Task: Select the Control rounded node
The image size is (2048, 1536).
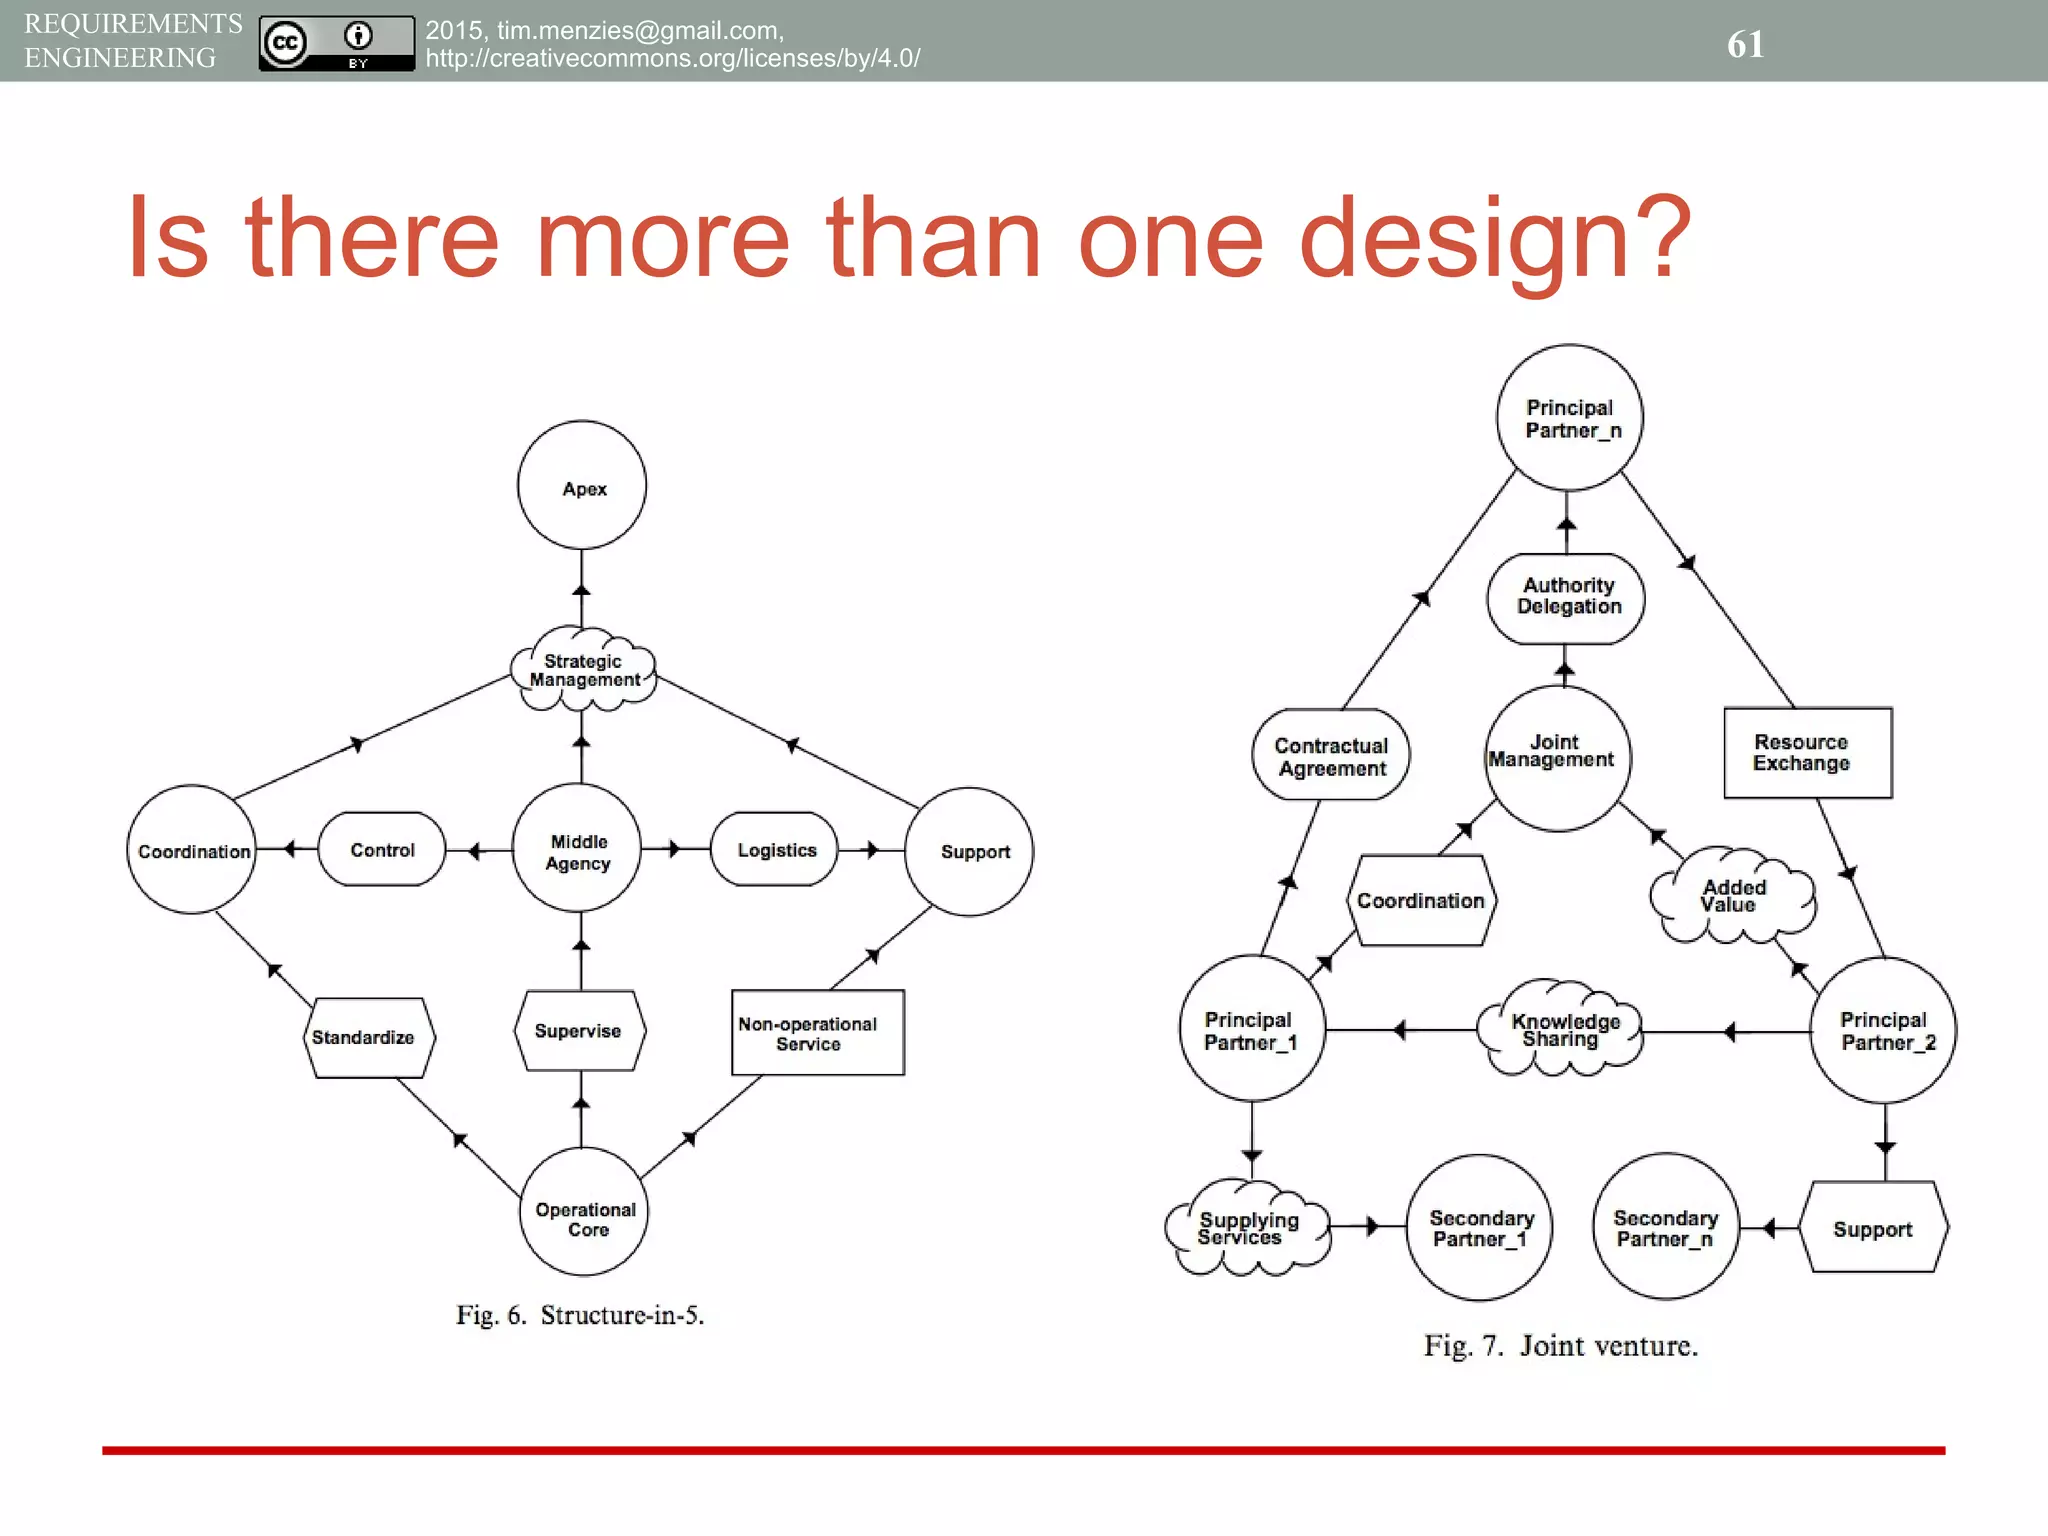Action: [x=382, y=849]
